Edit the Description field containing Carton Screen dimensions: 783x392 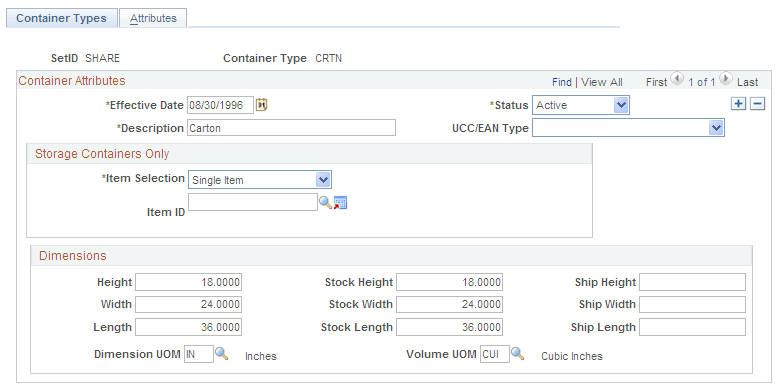tap(291, 128)
